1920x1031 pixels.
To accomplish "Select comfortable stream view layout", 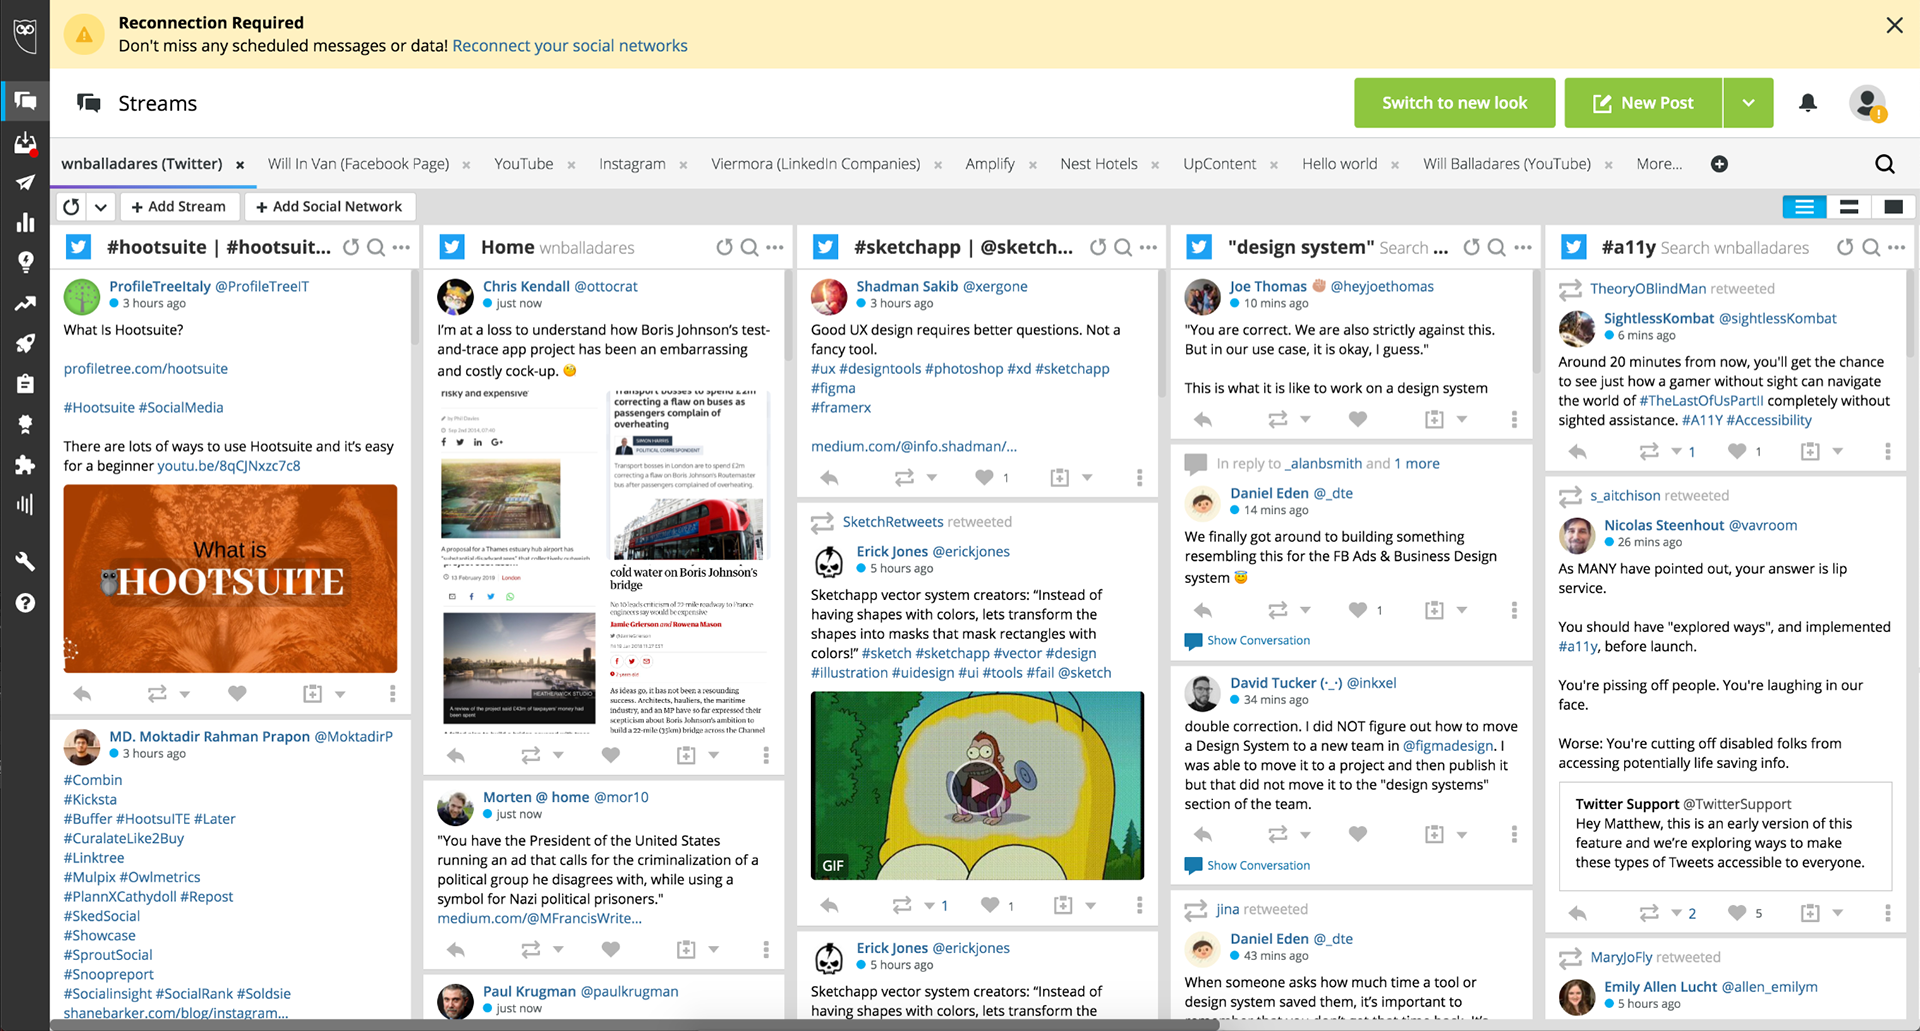I will tap(1893, 207).
